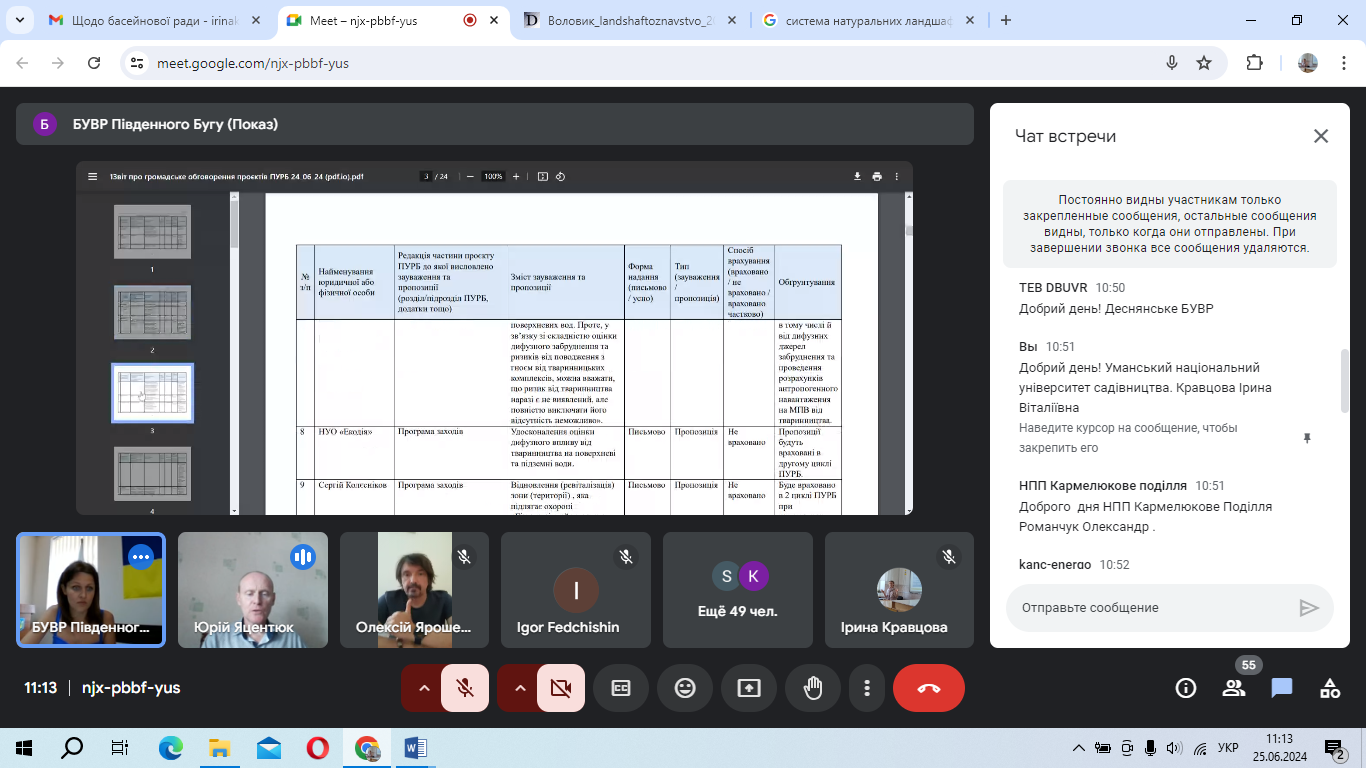
Task: Open system volume control
Action: (x=1175, y=747)
